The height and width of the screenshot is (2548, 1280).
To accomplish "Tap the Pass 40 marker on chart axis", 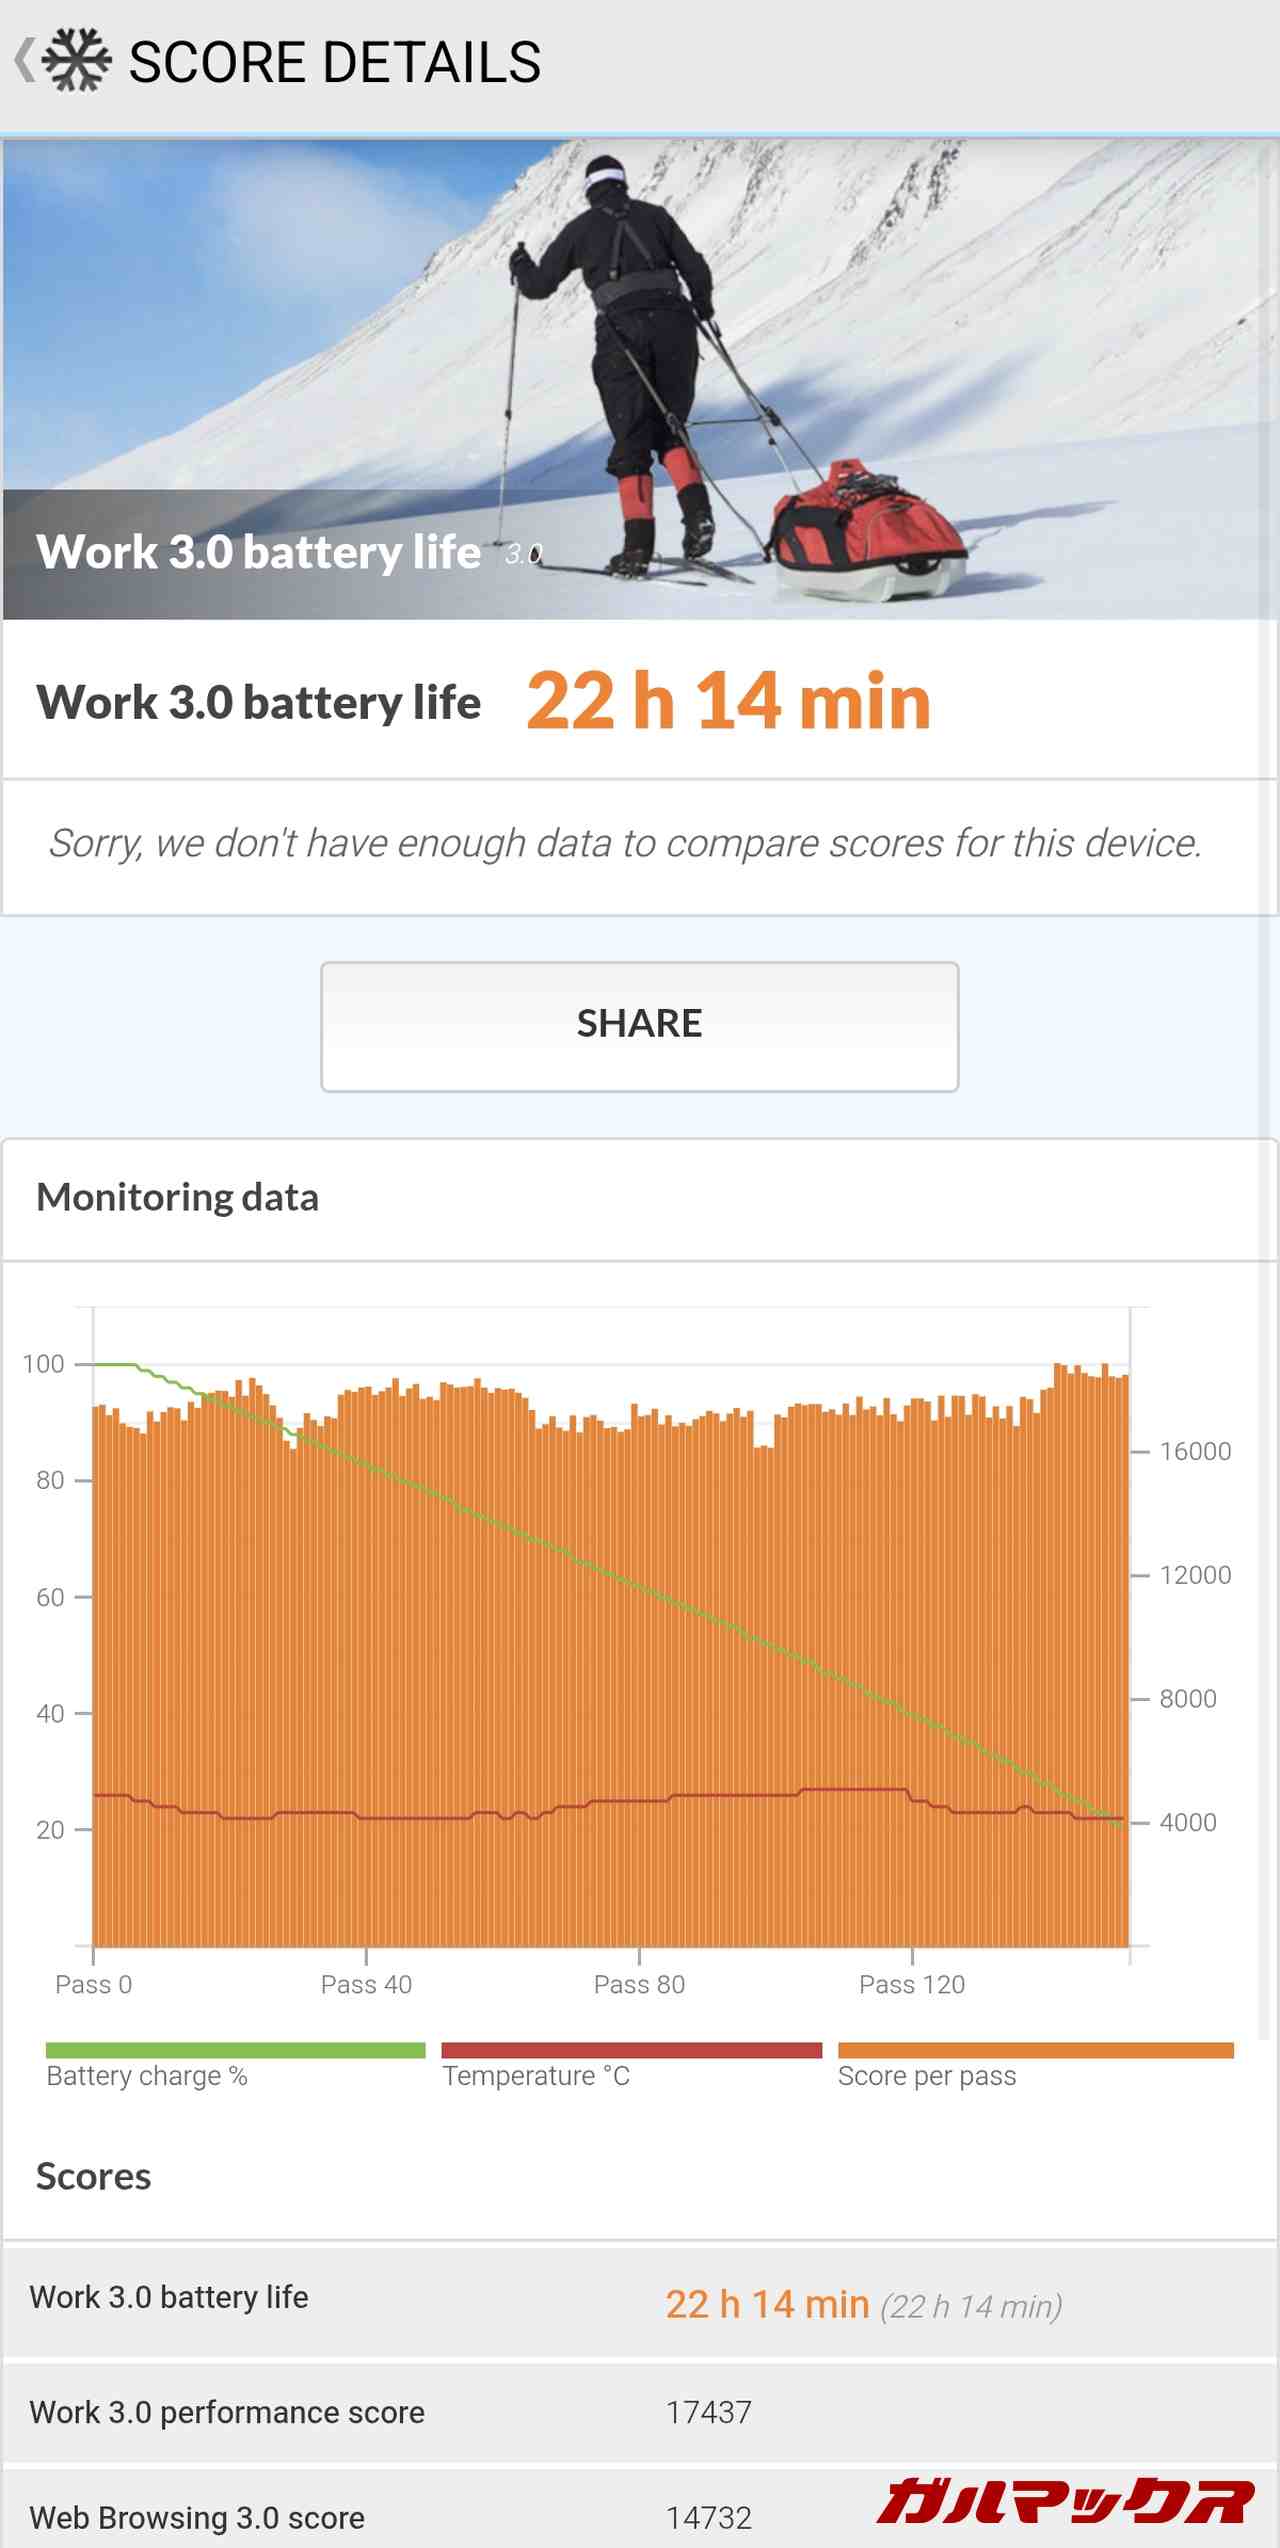I will 366,1984.
